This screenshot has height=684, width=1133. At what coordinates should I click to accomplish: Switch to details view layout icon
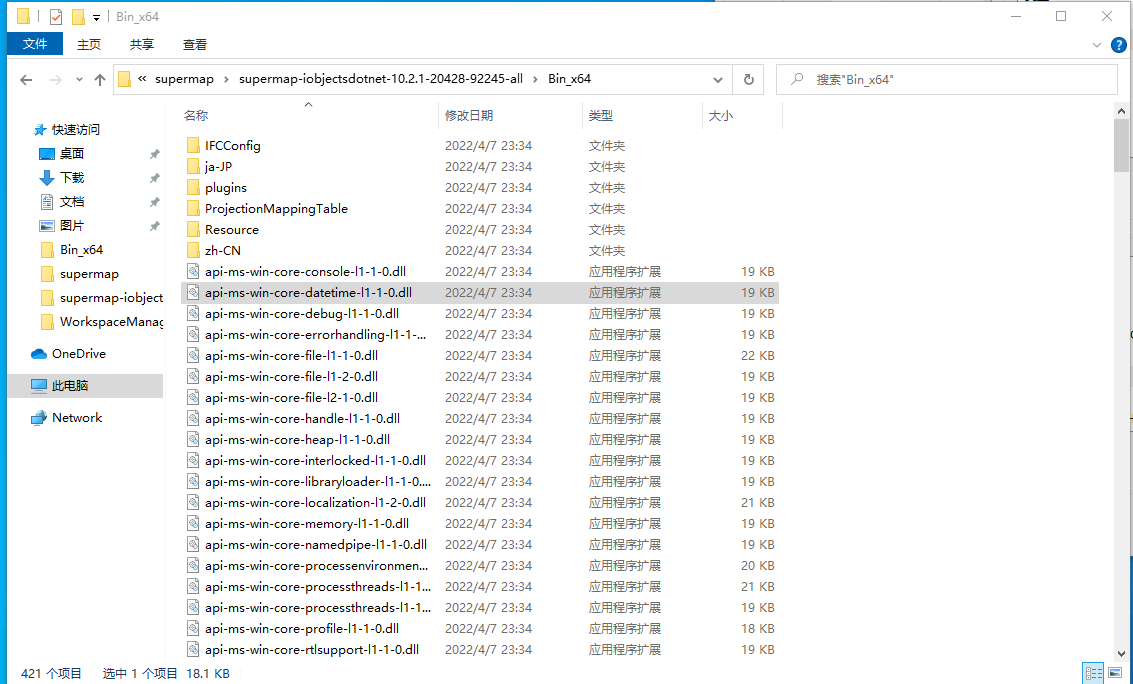coord(1093,672)
